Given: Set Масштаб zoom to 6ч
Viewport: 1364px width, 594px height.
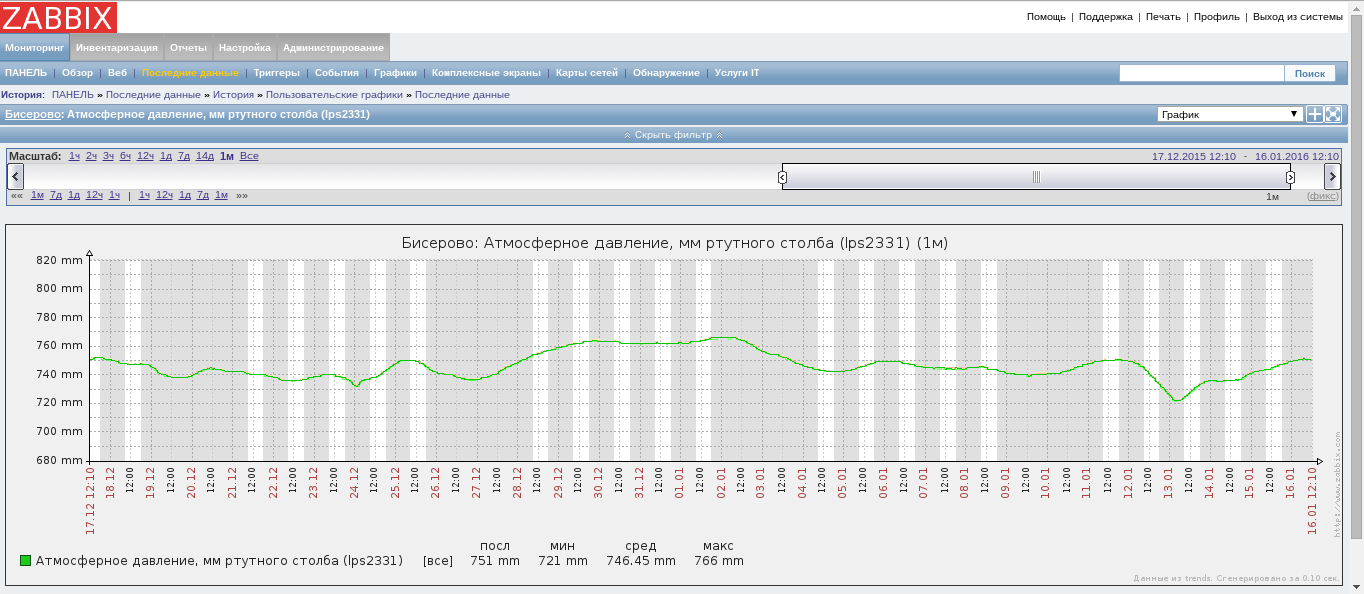Looking at the screenshot, I should pos(125,156).
